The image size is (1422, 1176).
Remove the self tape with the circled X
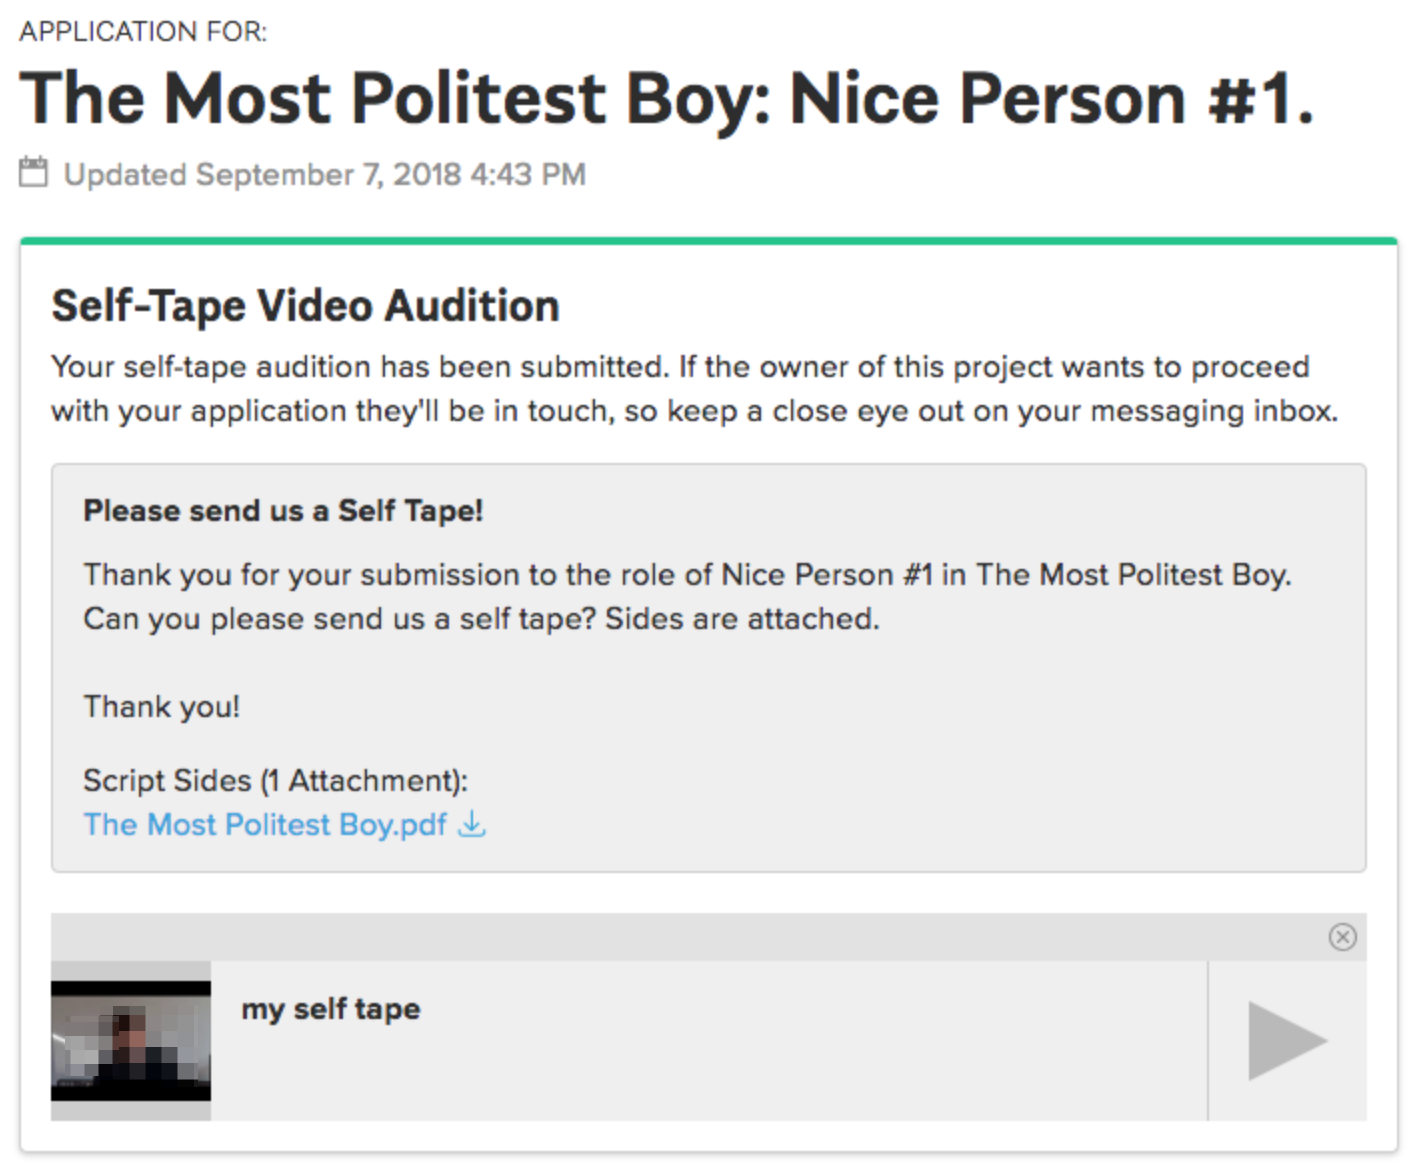coord(1342,937)
